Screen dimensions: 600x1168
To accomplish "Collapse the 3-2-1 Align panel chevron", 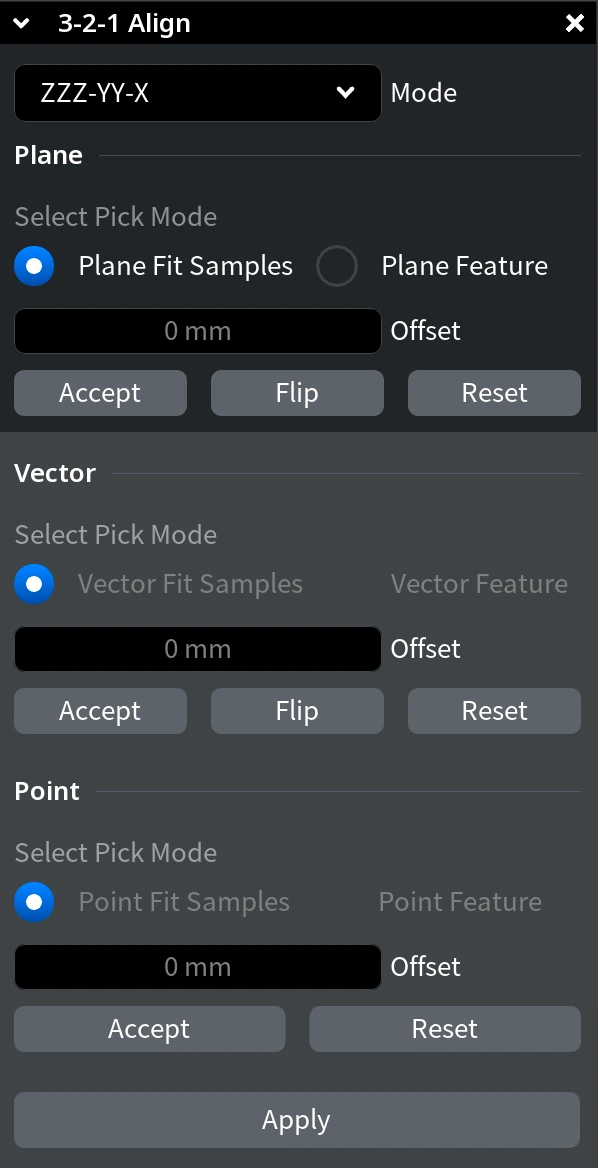I will [x=24, y=23].
